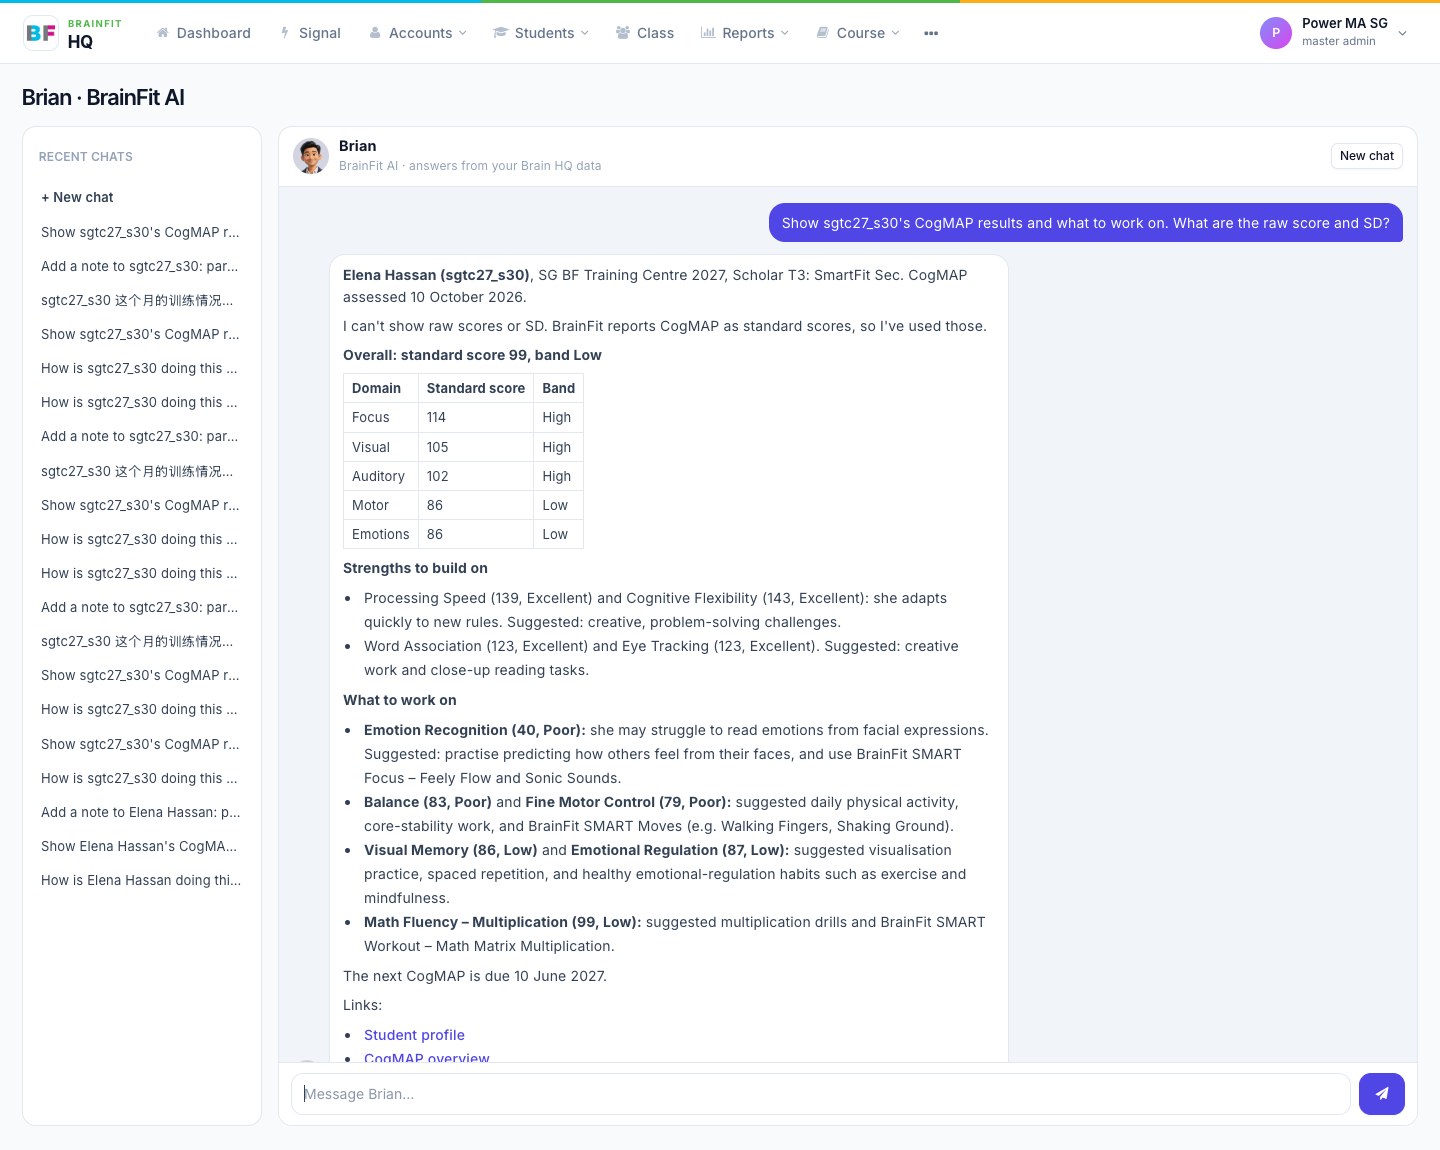Open the Class menu item

645,33
